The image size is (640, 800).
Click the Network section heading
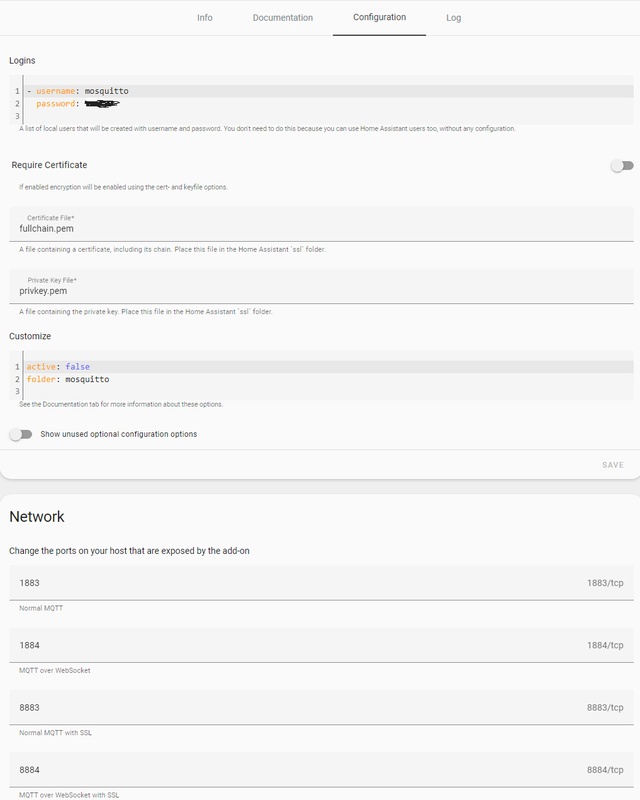click(x=37, y=517)
